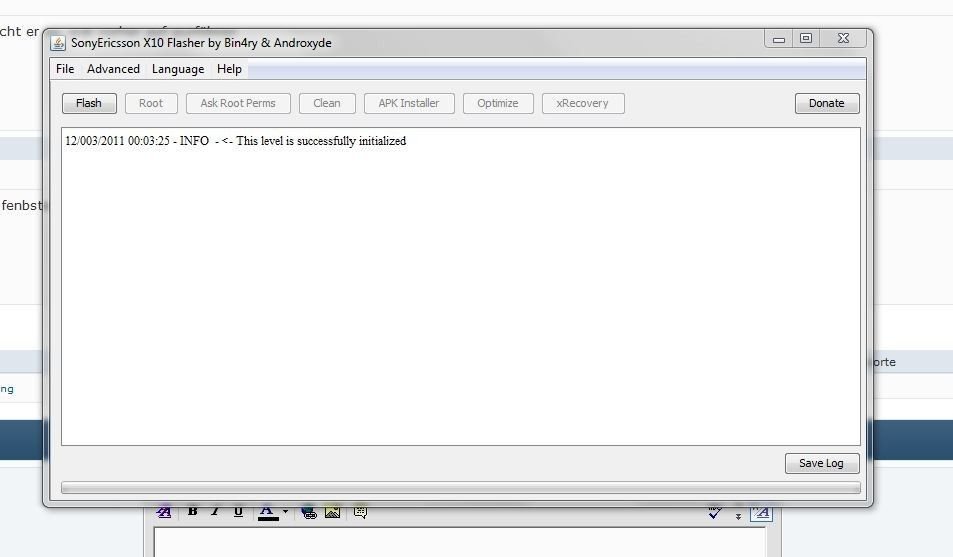Click the log line mentioning successfully initialized
Screen dimensions: 953x557
click(236, 141)
